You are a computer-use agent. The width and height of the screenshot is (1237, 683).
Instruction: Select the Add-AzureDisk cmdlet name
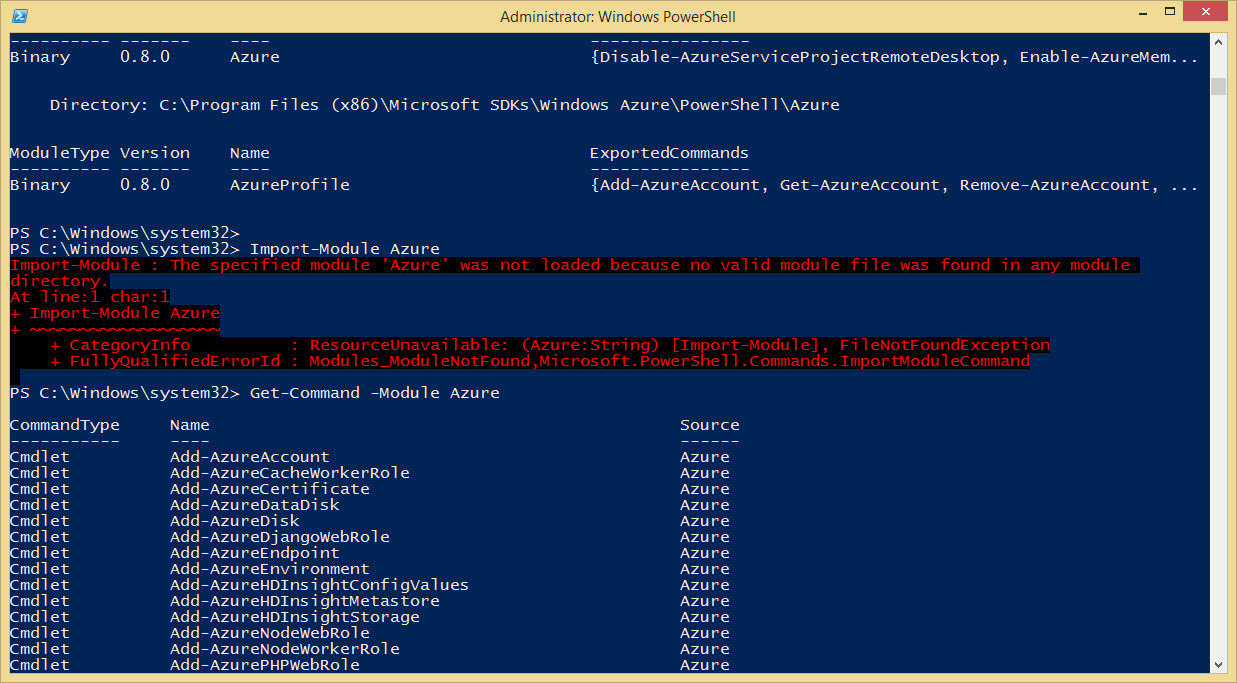[x=235, y=521]
